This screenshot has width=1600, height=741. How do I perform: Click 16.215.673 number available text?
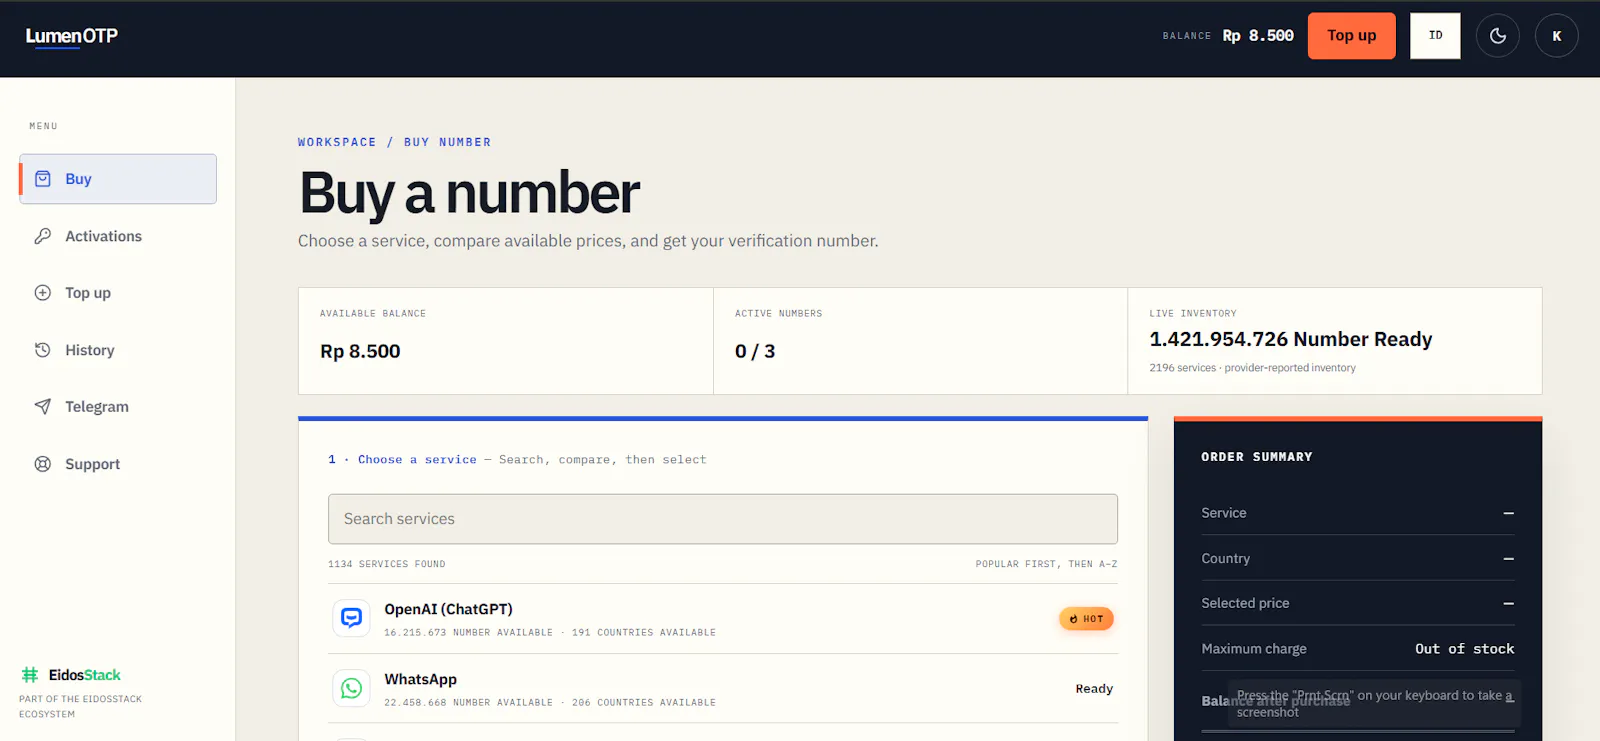[468, 633]
